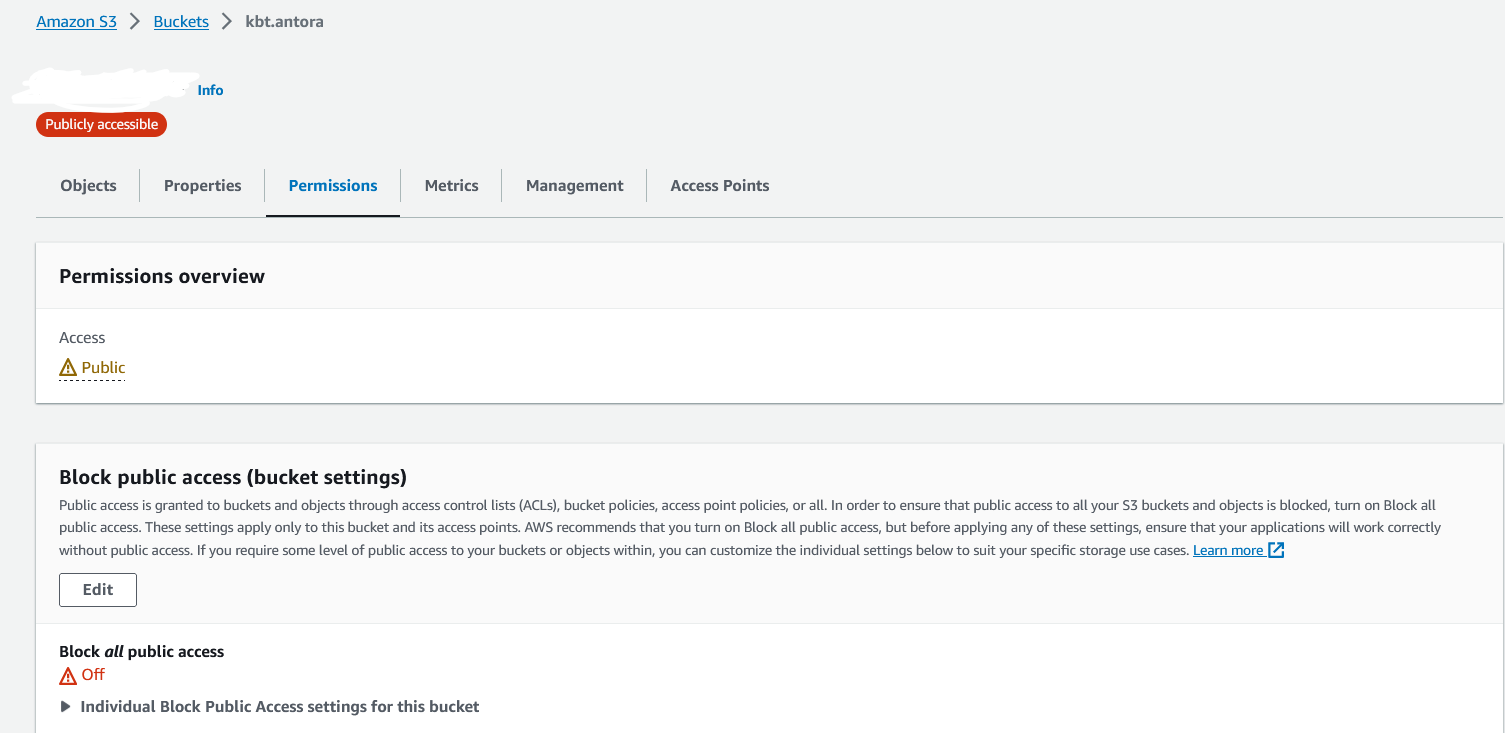The width and height of the screenshot is (1505, 733).
Task: Open the Metrics tab
Action: click(x=451, y=185)
